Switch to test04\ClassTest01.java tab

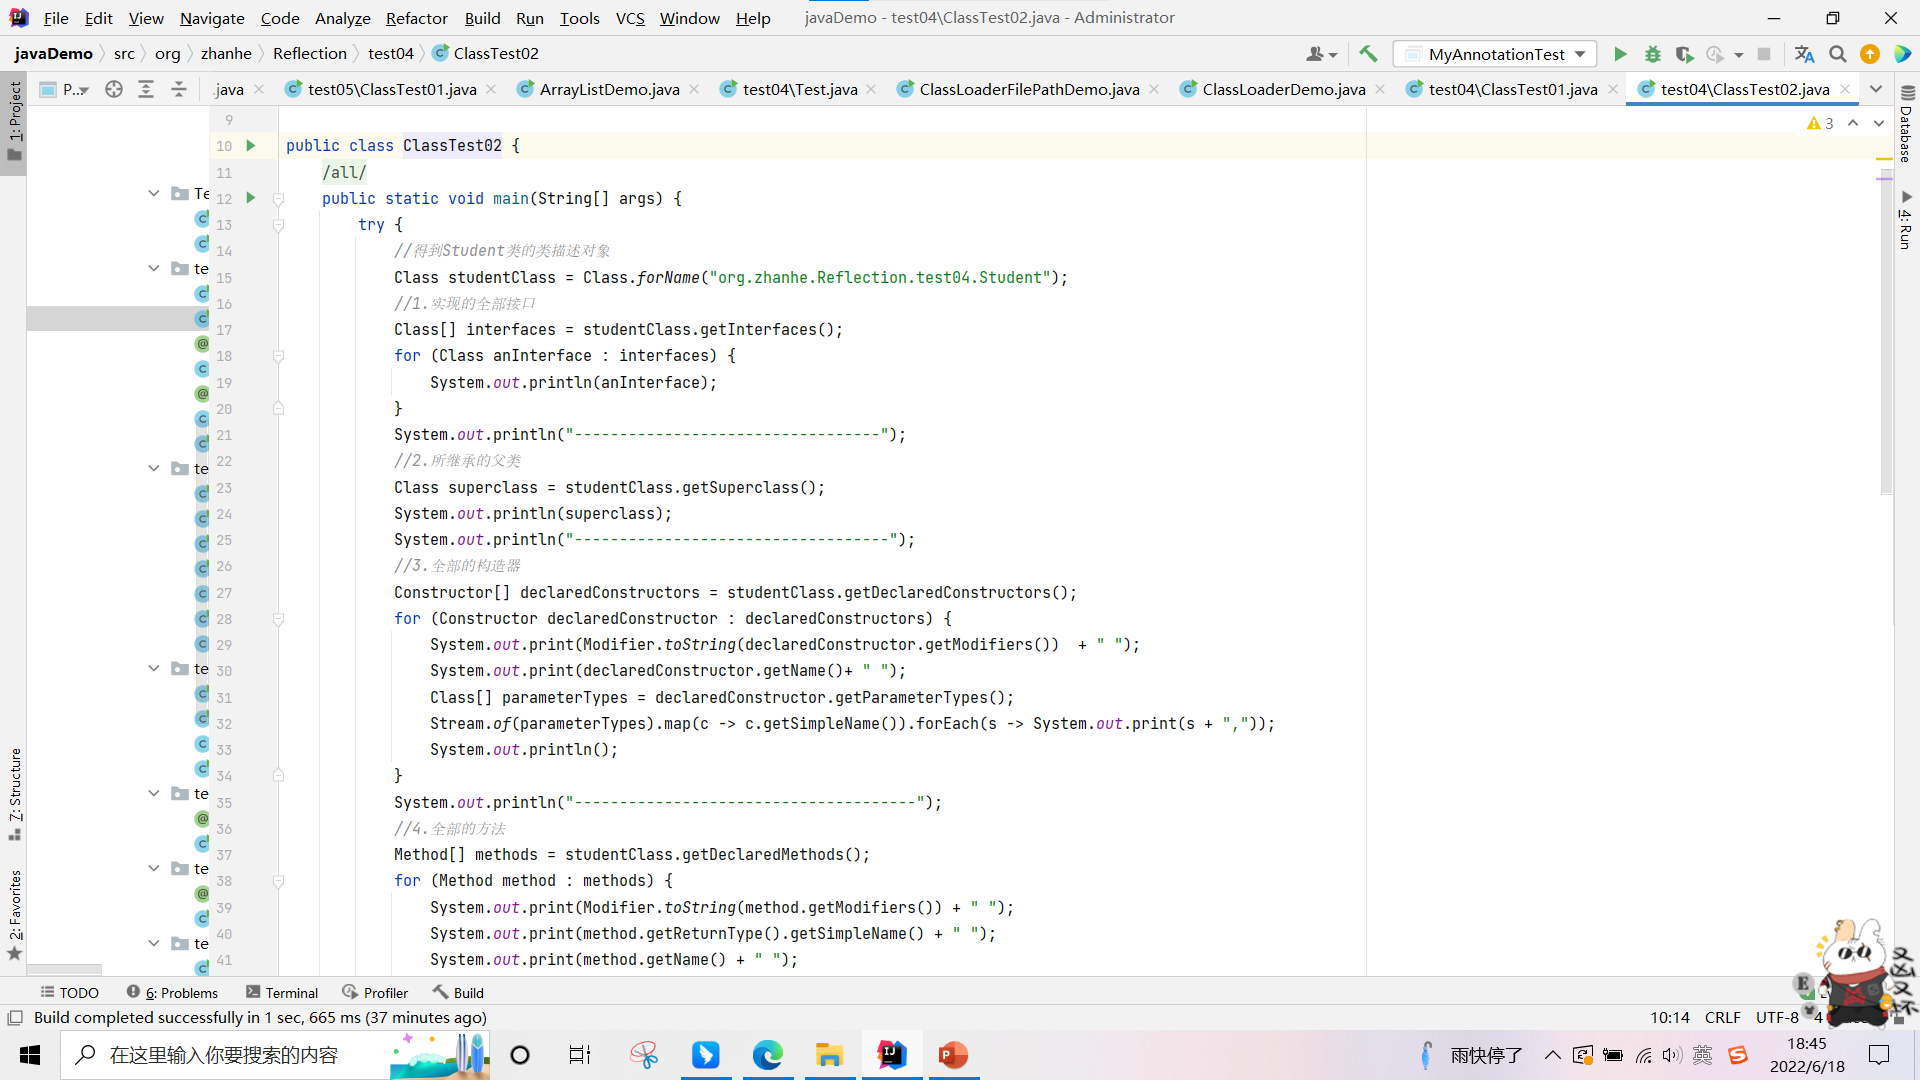click(x=1512, y=89)
